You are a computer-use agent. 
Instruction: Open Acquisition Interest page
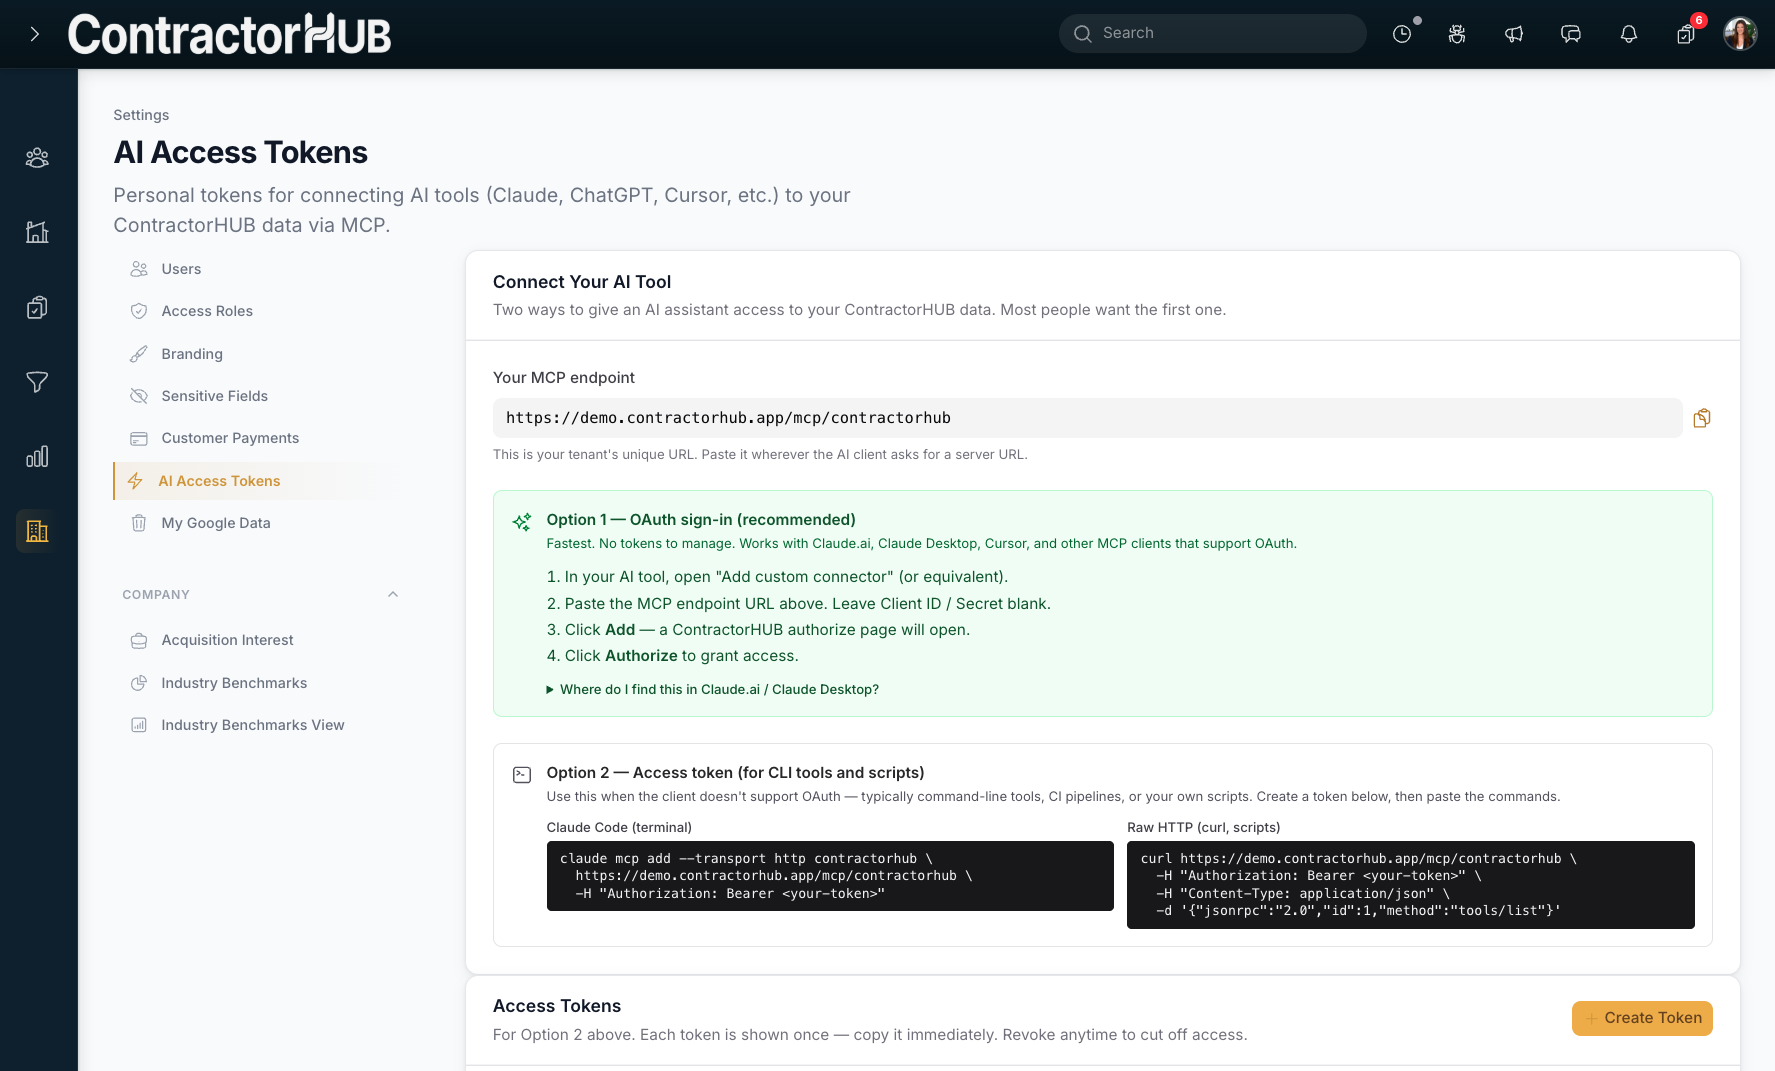227,640
